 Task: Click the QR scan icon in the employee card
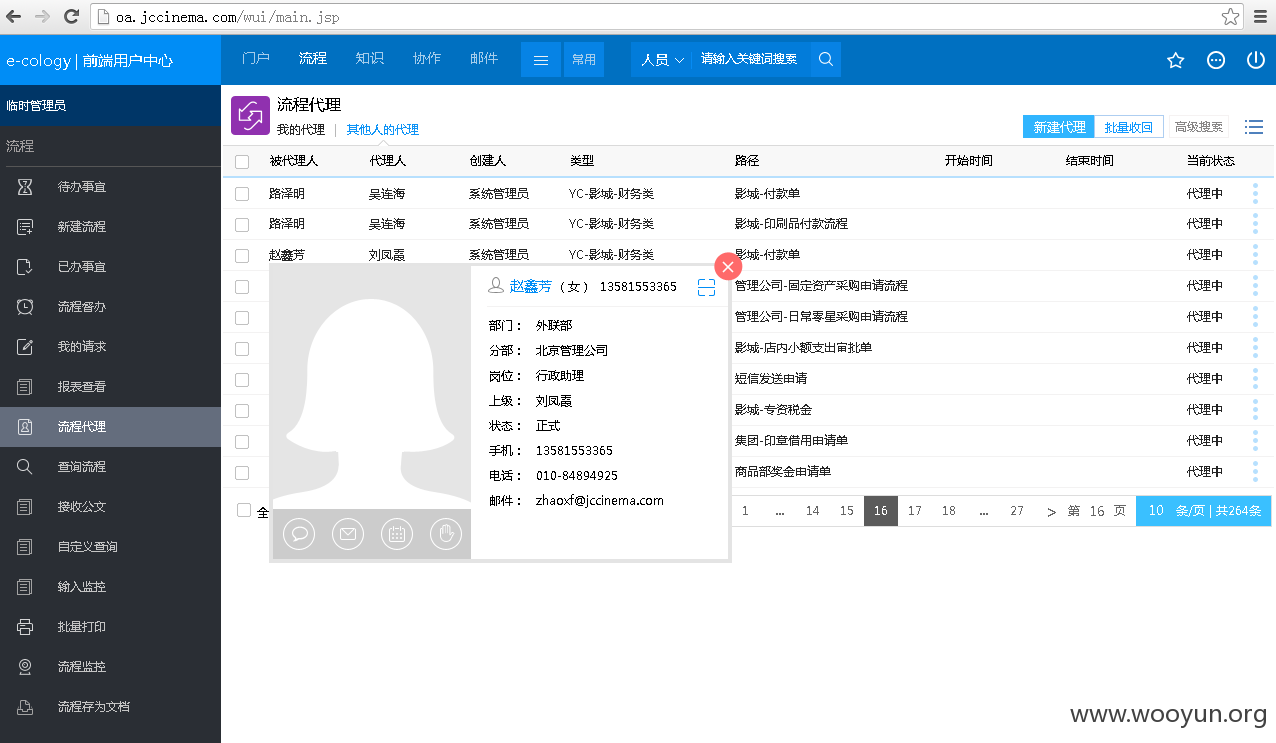(x=707, y=288)
